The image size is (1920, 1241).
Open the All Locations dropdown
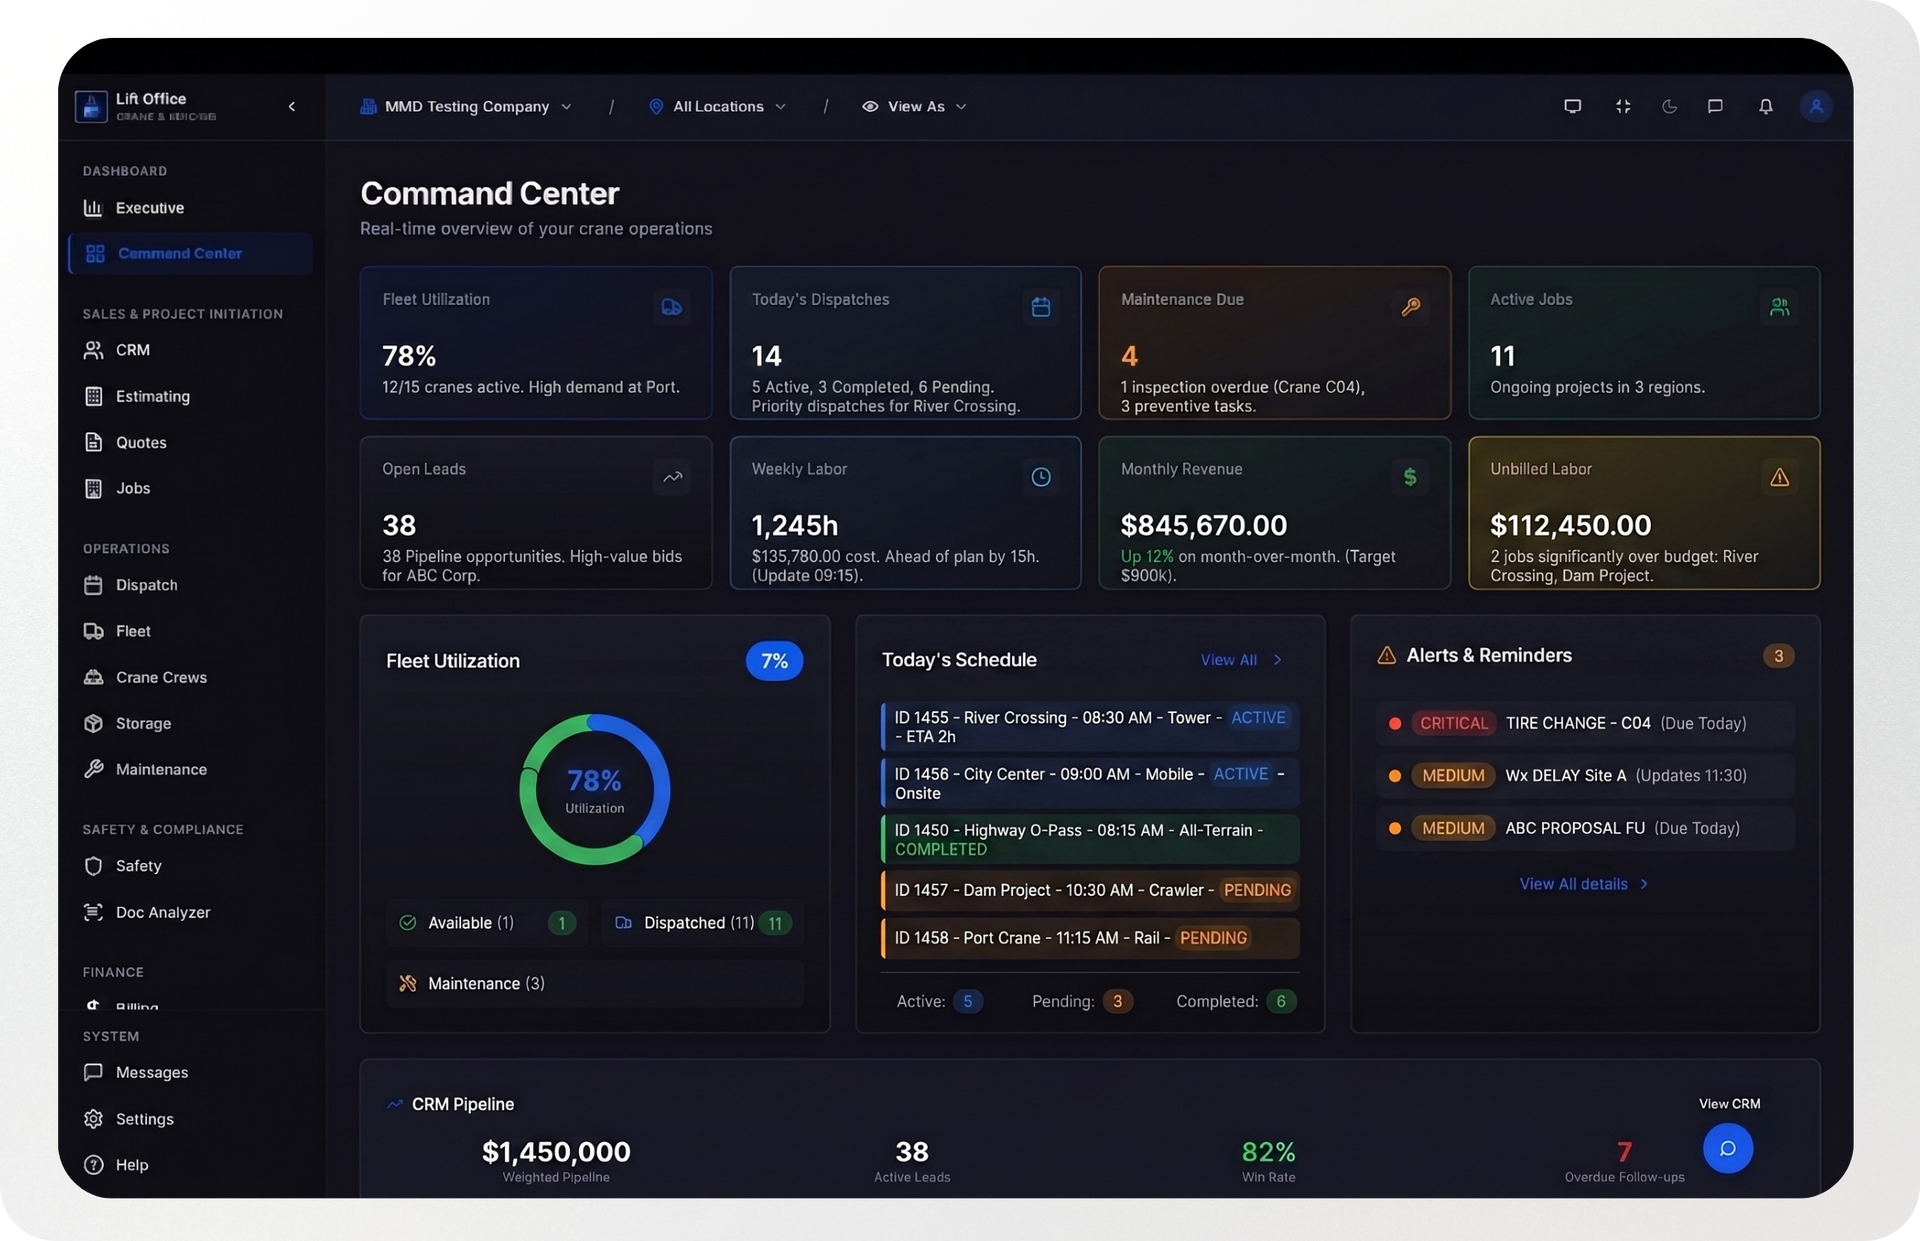718,106
